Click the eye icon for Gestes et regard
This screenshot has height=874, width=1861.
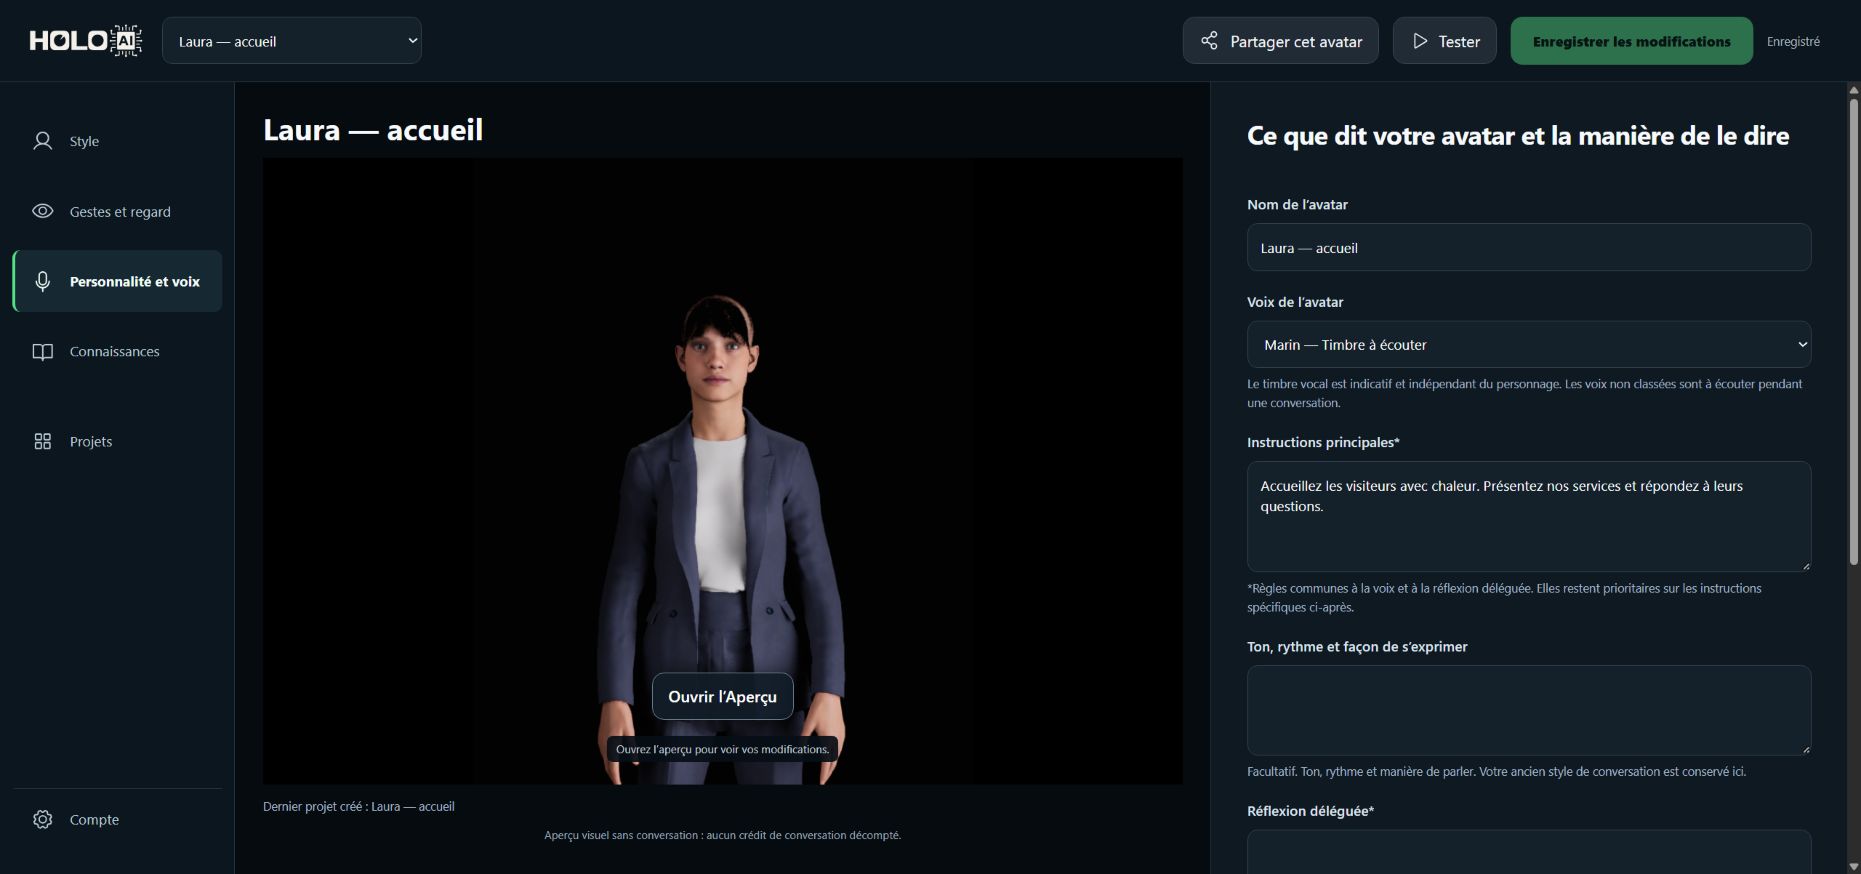click(x=42, y=211)
